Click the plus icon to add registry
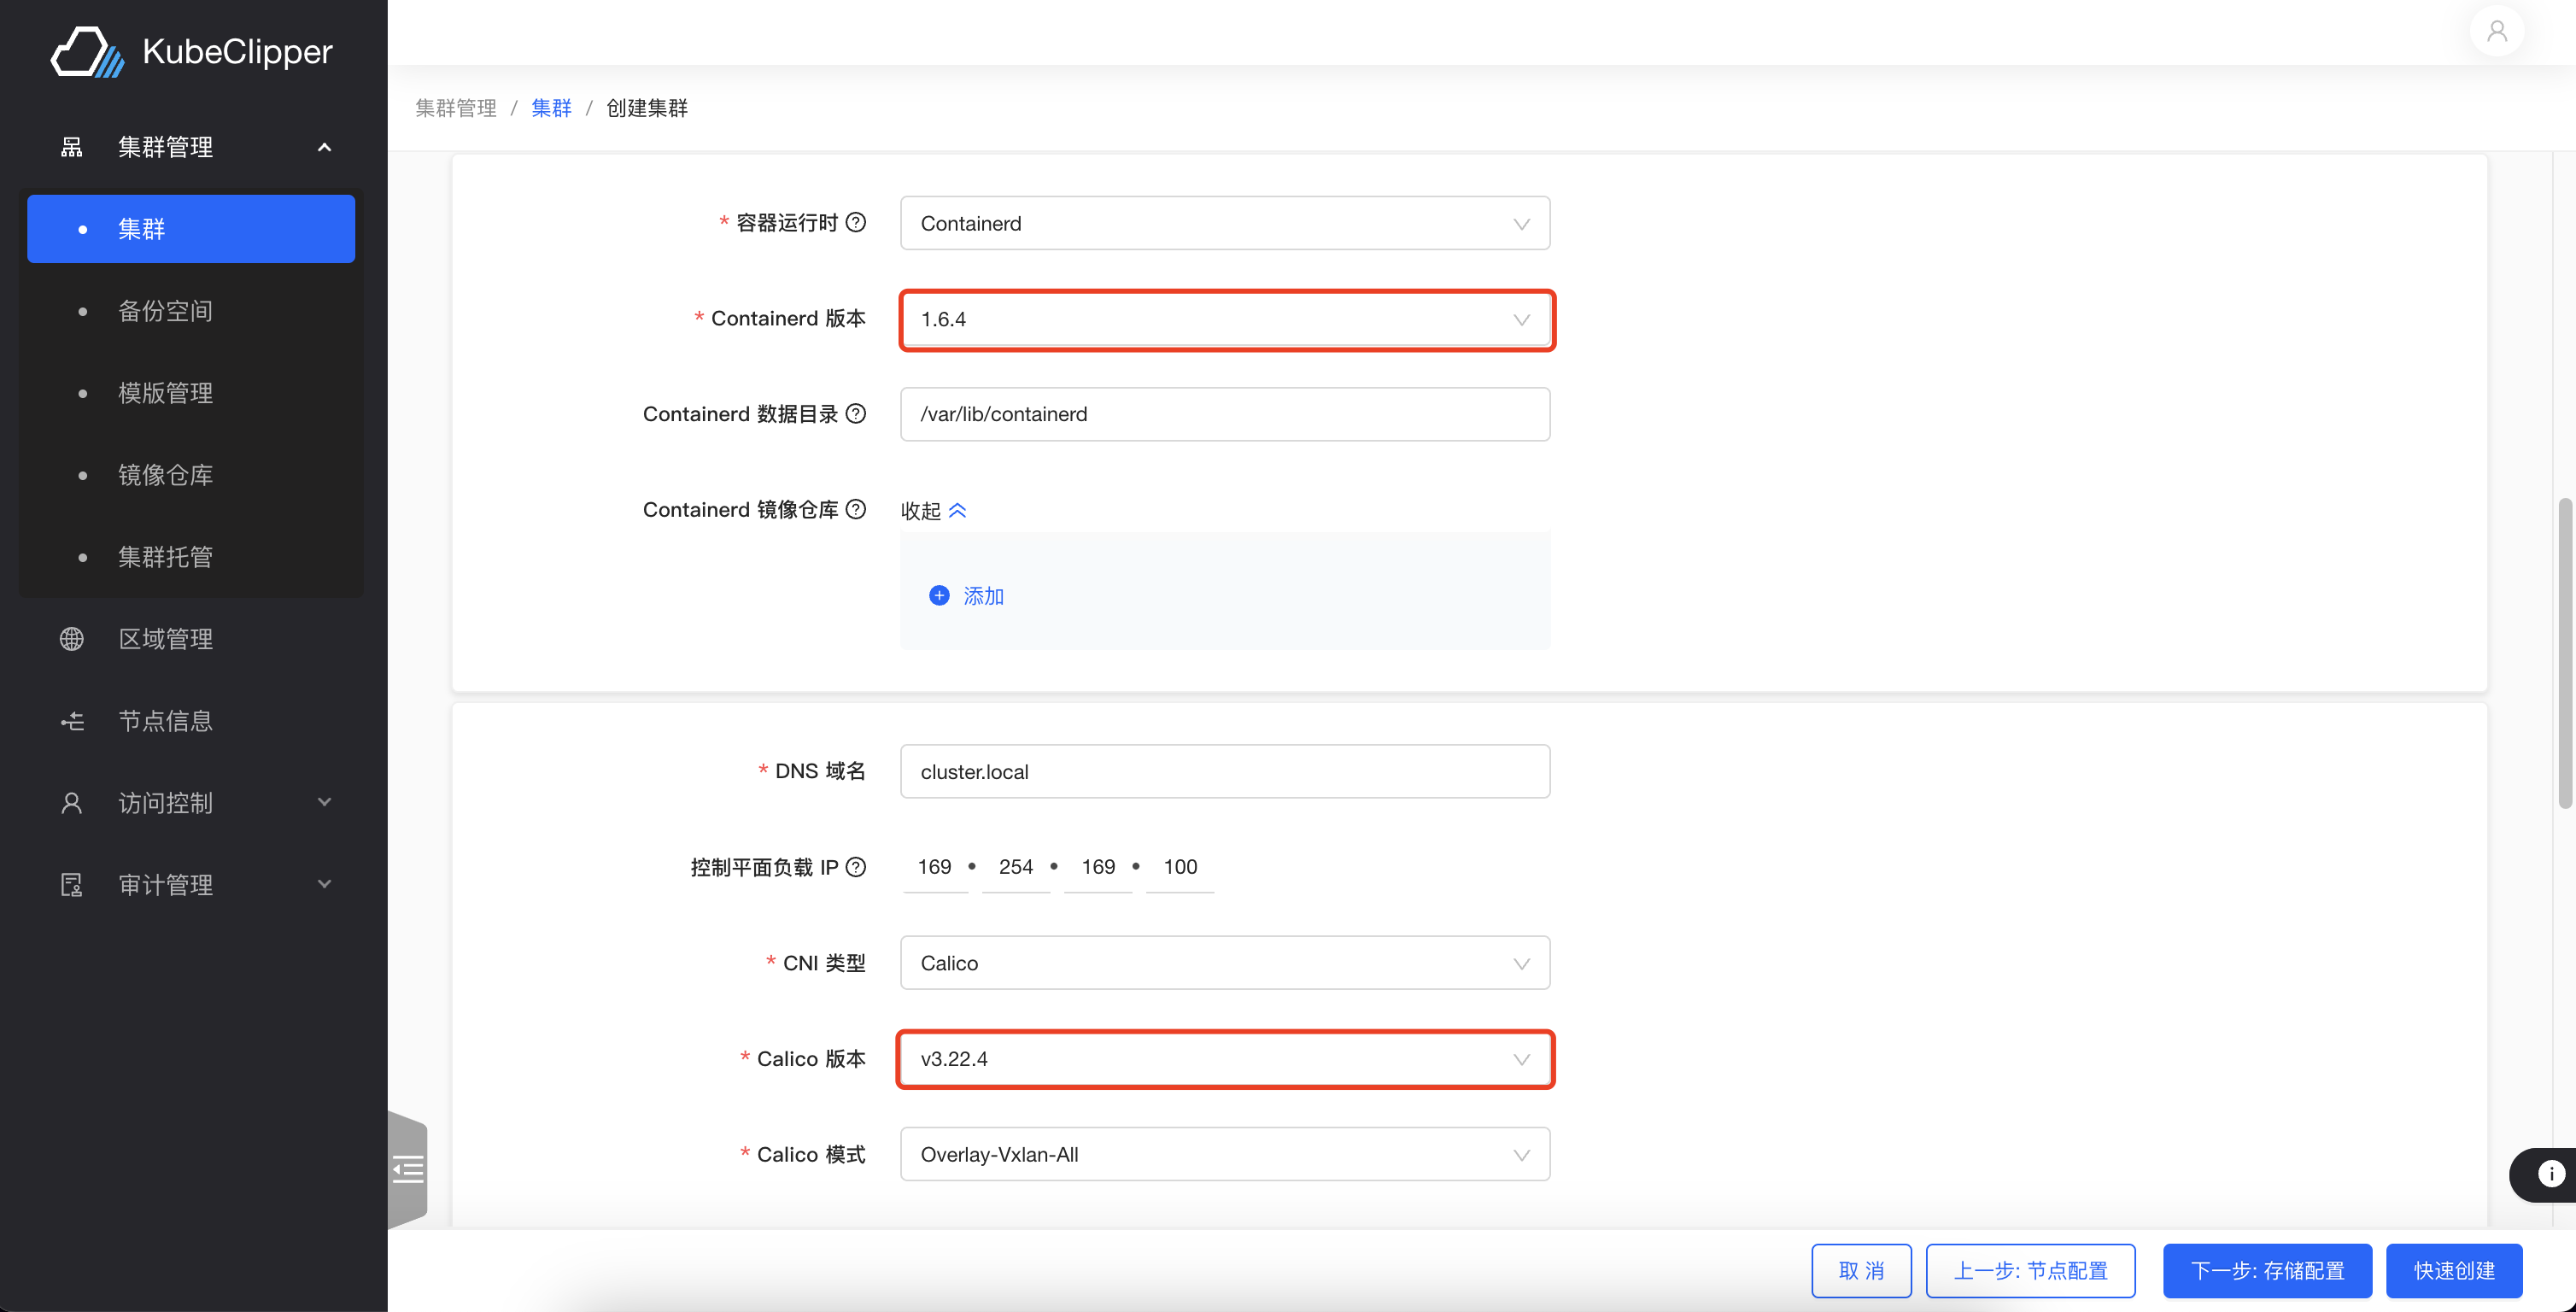This screenshot has height=1312, width=2576. pyautogui.click(x=939, y=596)
